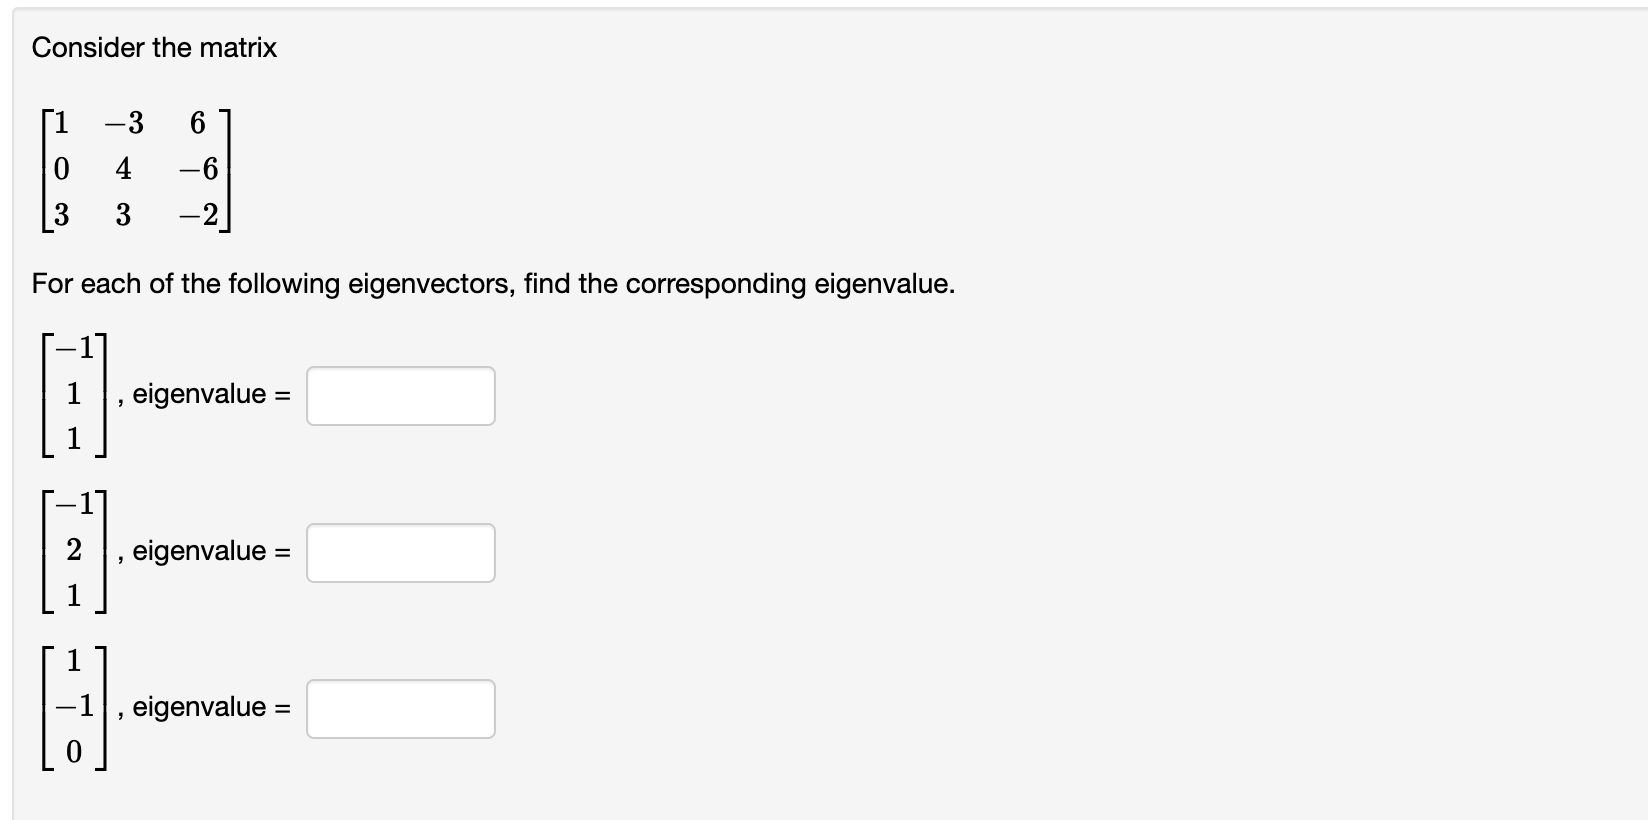This screenshot has height=820, width=1648.
Task: Click the -6 entry in matrix middle row
Action: (198, 169)
